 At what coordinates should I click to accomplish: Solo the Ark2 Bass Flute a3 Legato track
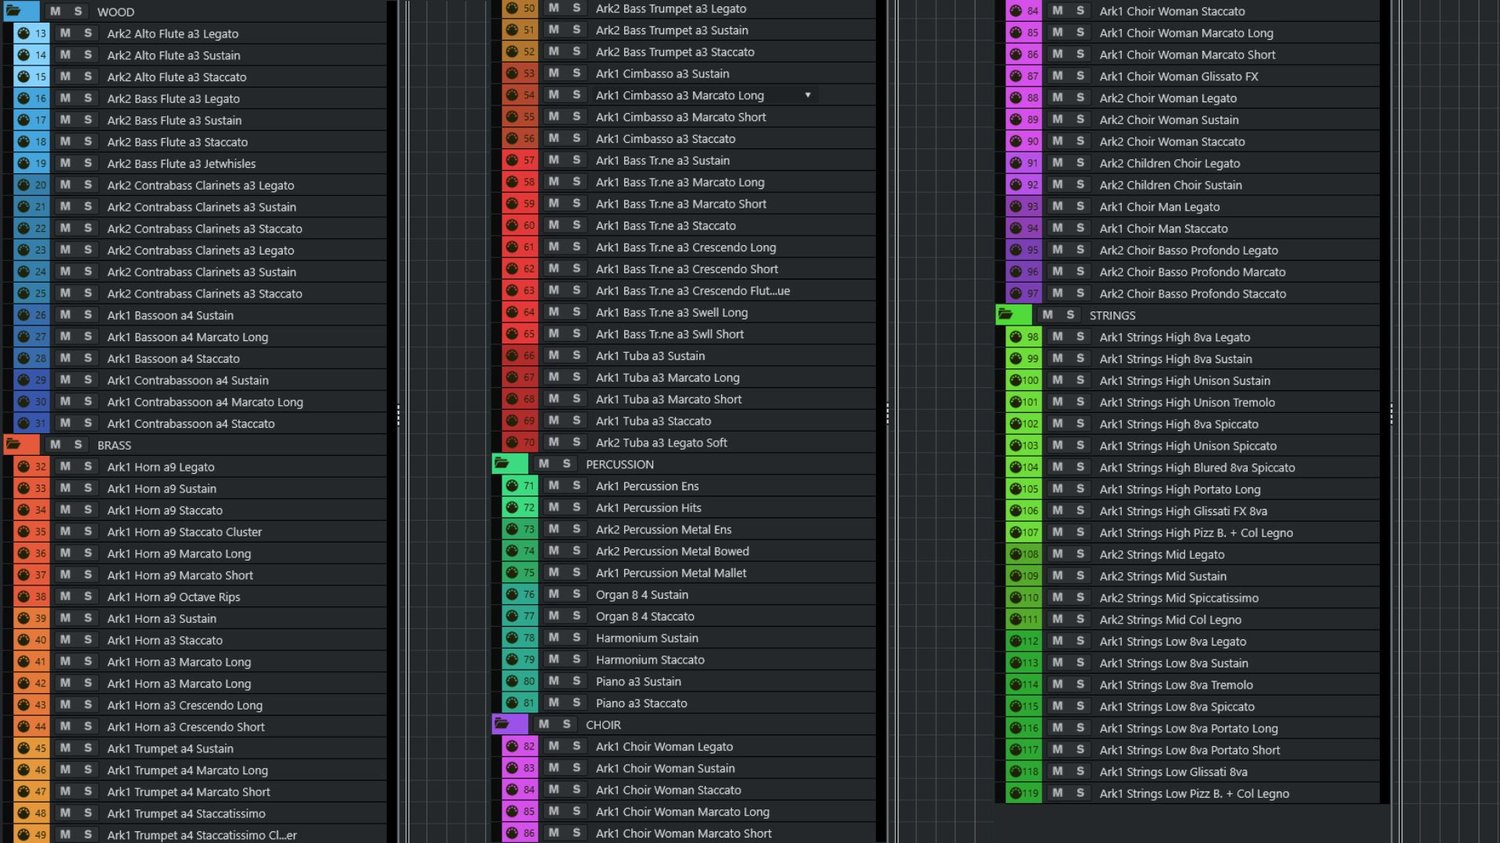88,98
